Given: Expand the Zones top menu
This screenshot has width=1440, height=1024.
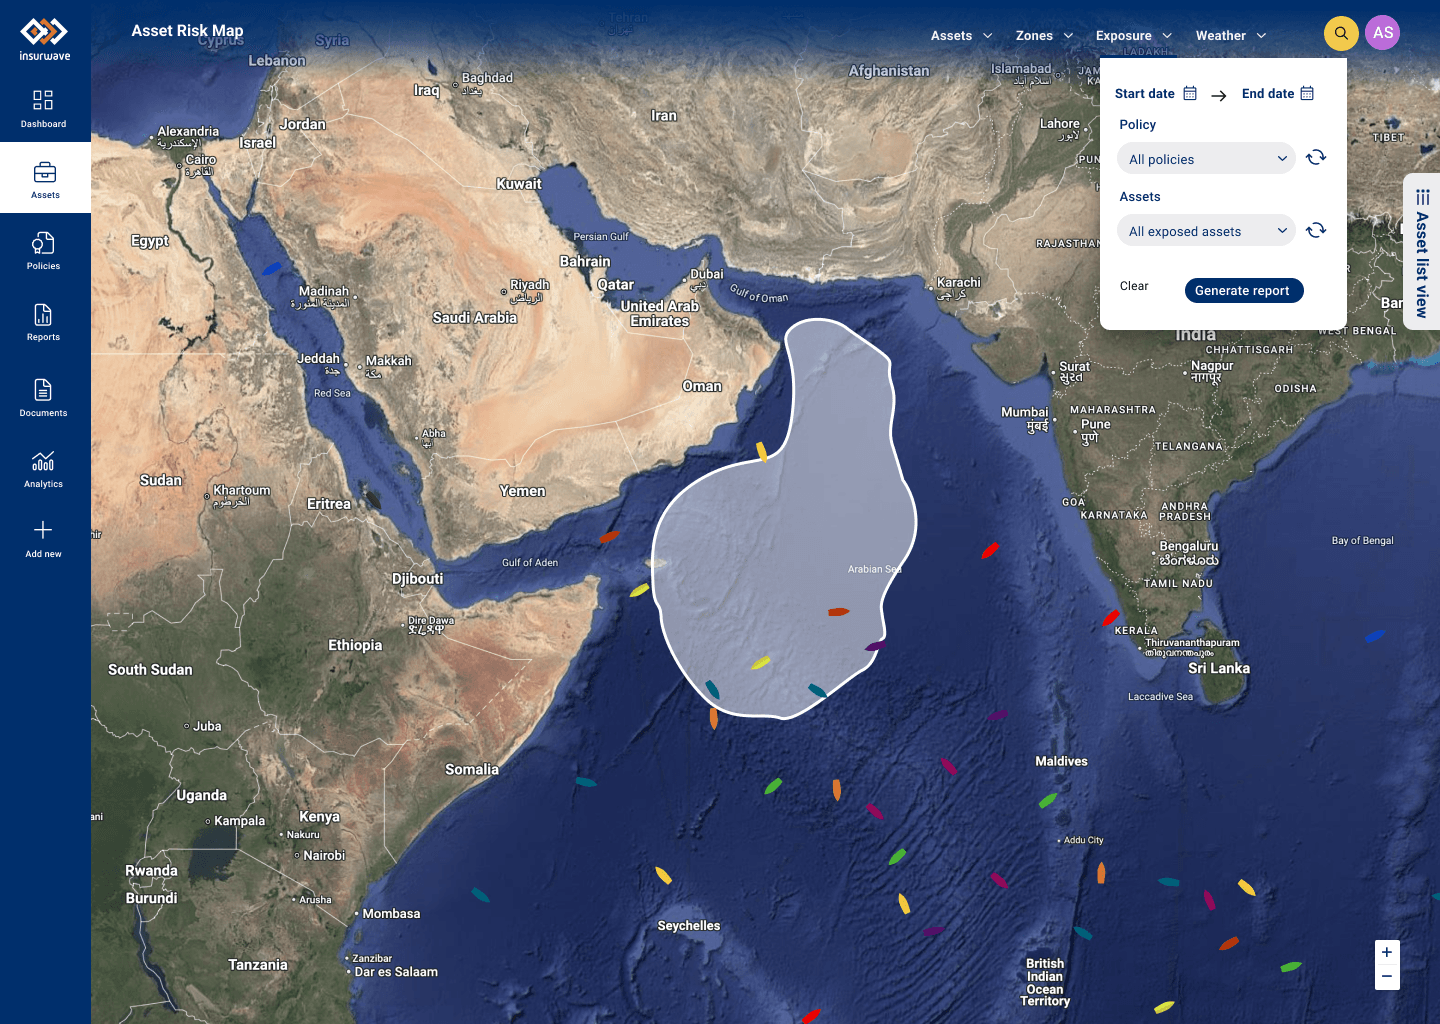Looking at the screenshot, I should tap(1044, 35).
